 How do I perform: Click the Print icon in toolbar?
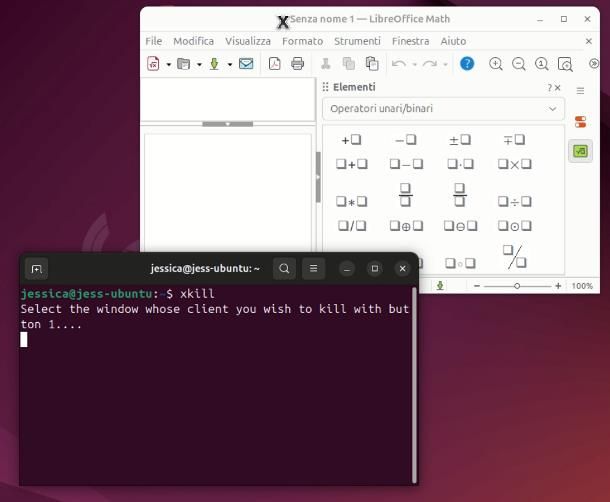point(298,63)
